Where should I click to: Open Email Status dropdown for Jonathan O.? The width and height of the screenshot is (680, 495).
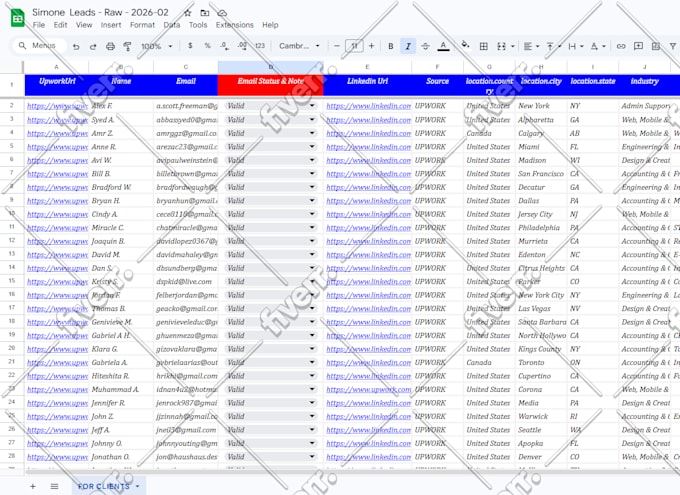[312, 457]
